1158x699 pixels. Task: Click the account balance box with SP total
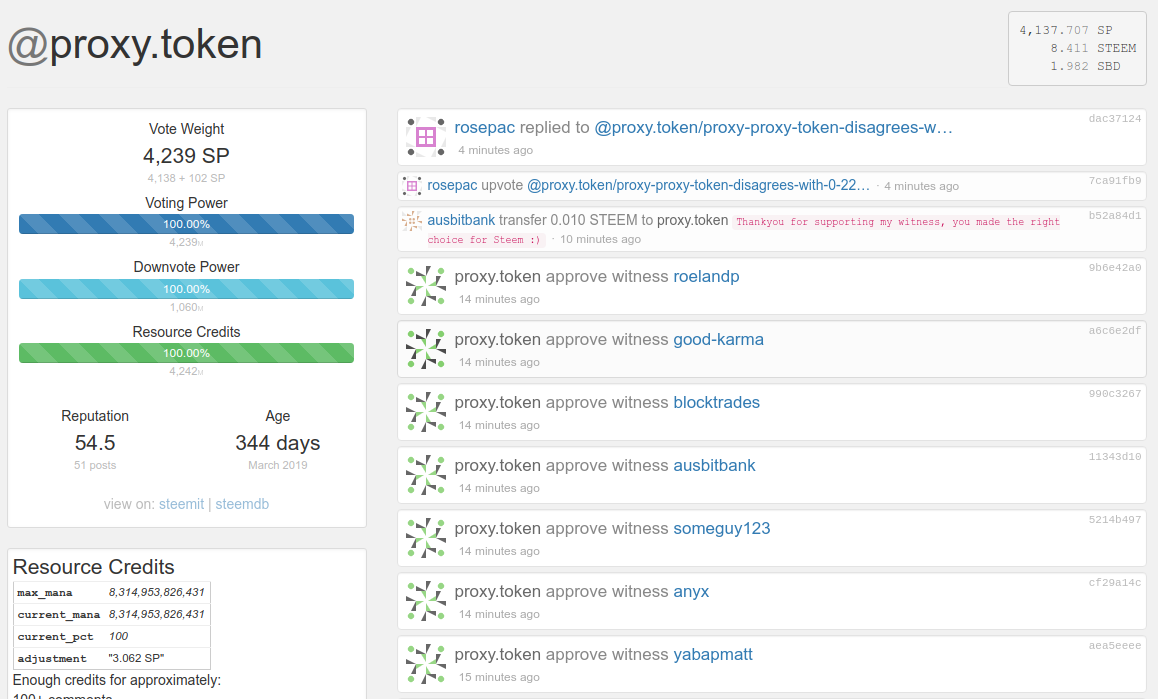click(x=1076, y=48)
